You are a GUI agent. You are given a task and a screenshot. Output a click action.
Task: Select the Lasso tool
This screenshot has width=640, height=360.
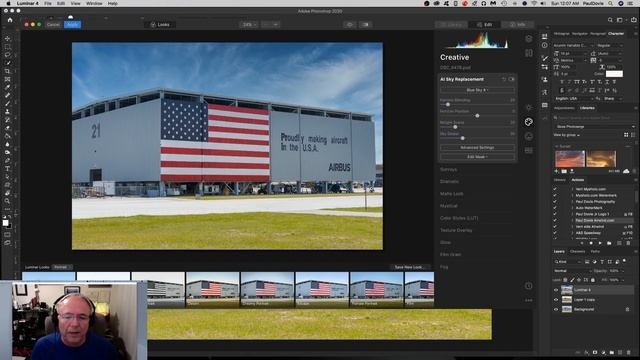click(7, 55)
